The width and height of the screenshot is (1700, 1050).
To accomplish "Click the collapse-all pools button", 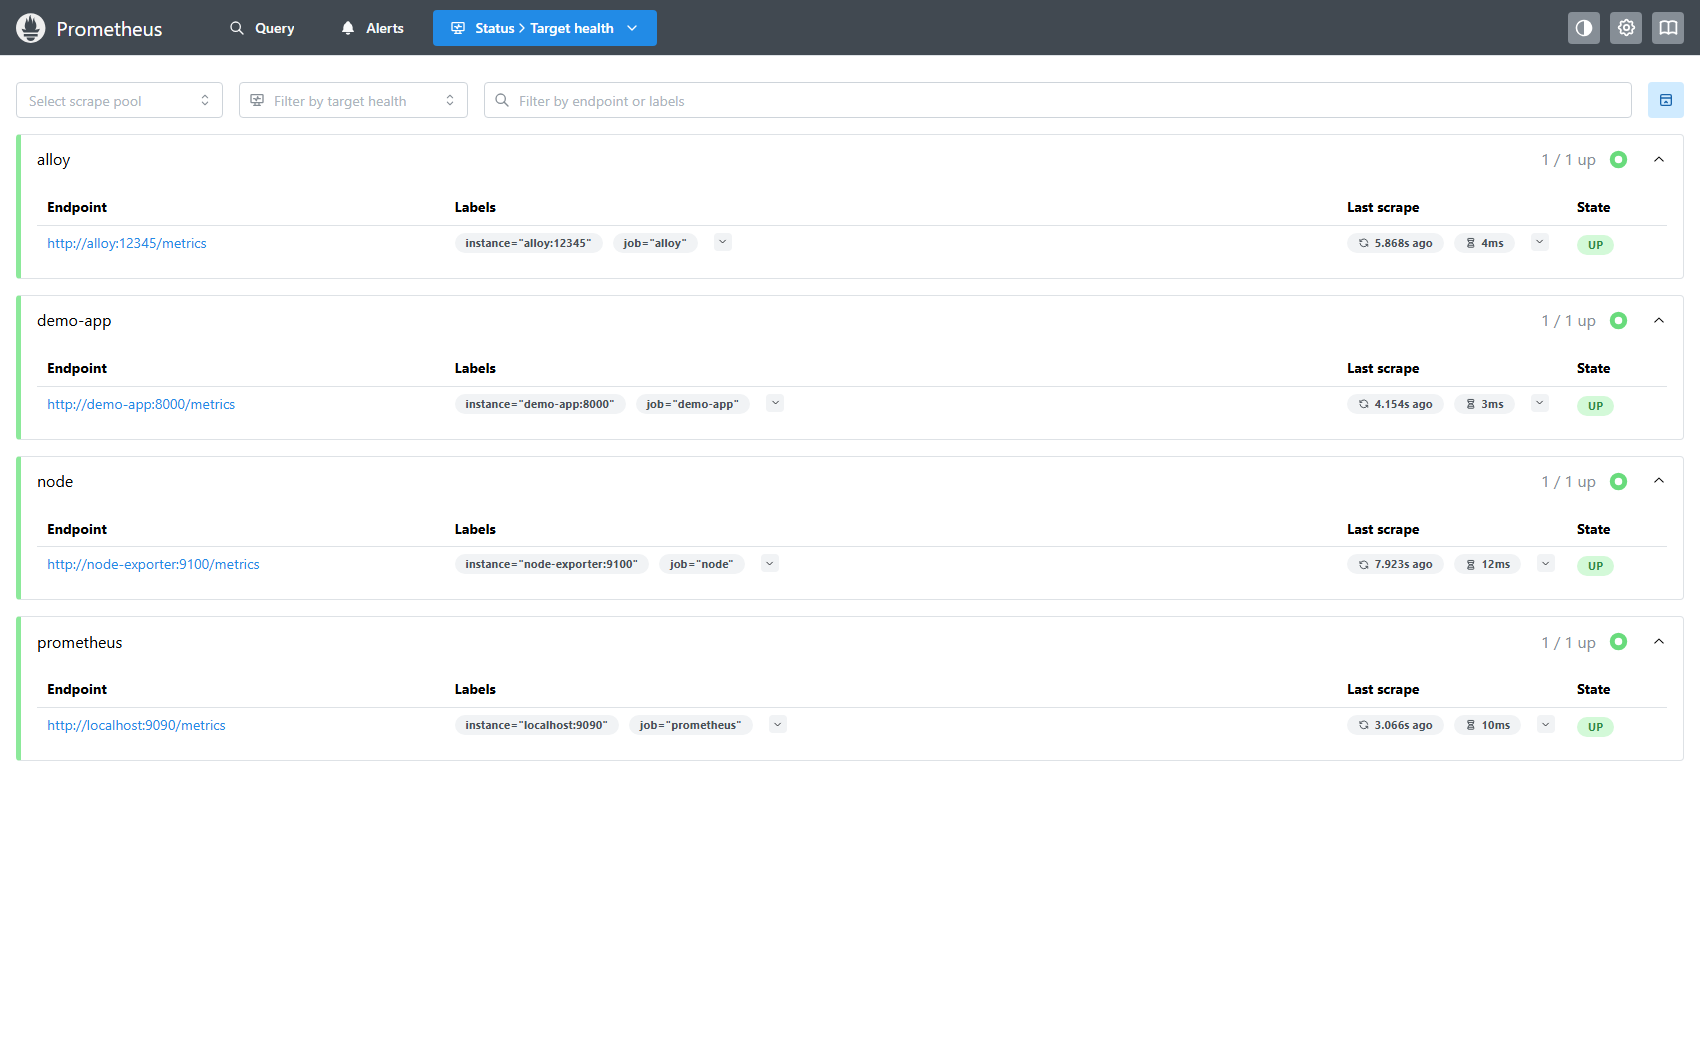I will click(1666, 100).
